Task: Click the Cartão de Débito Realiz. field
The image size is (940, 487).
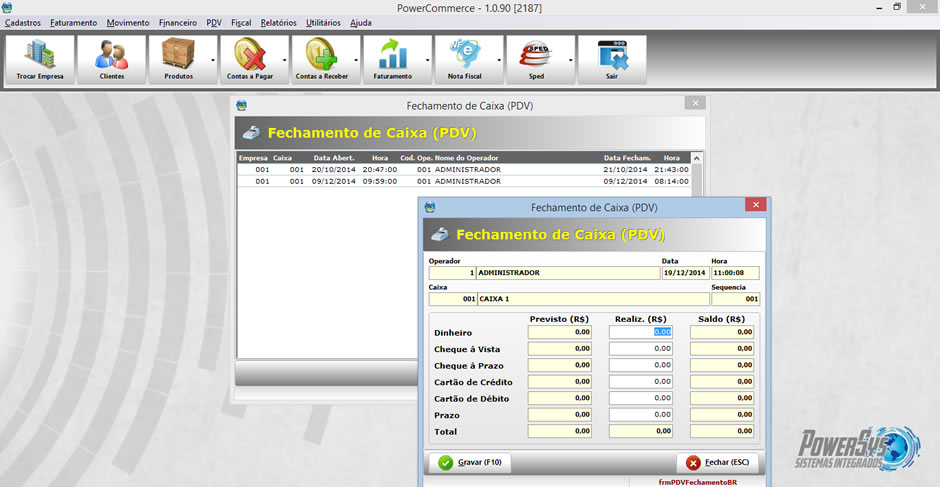Action: point(641,398)
